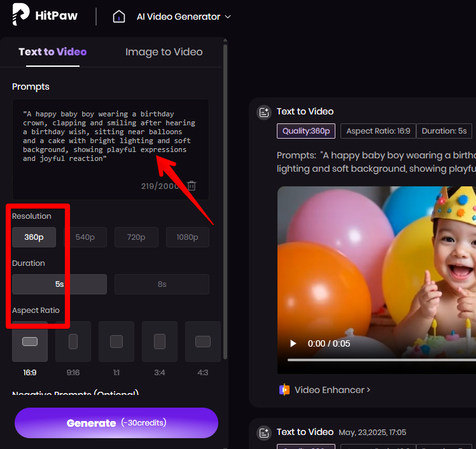Switch to the Text to Video tab
Viewport: 476px width, 449px height.
coord(53,52)
